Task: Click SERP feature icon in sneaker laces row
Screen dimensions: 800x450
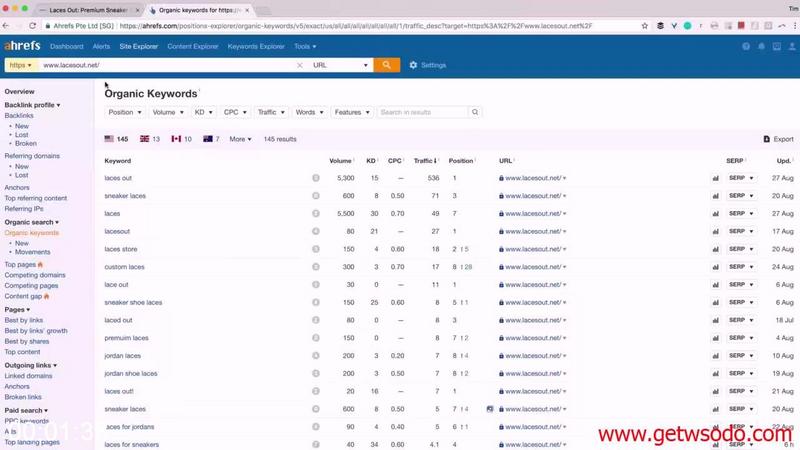Action: pos(490,409)
